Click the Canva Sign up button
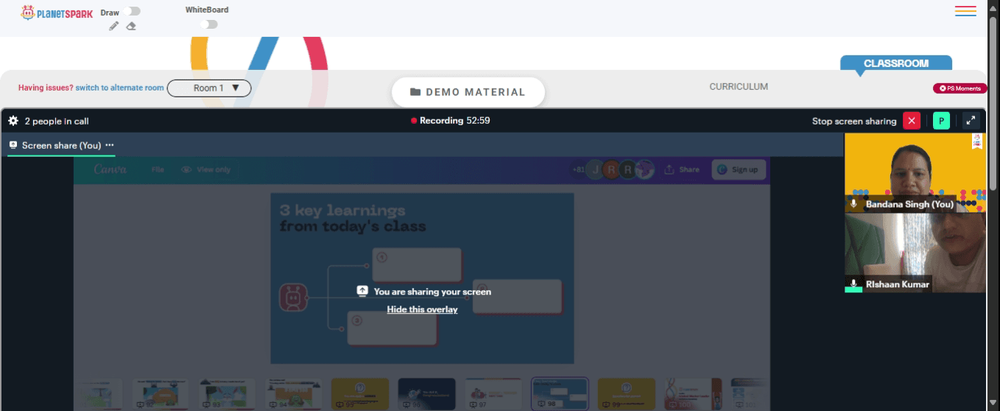The image size is (1000, 411). click(x=739, y=170)
